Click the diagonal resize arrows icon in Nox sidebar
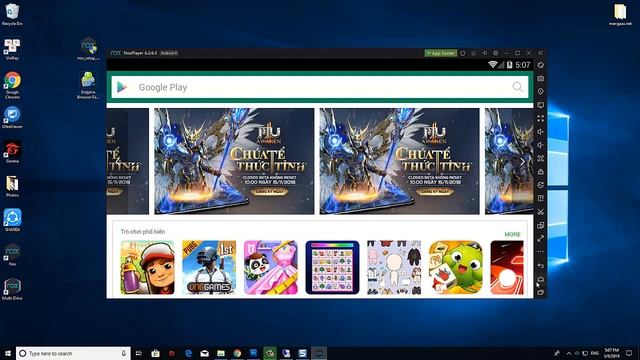This screenshot has height=360, width=640. click(540, 238)
